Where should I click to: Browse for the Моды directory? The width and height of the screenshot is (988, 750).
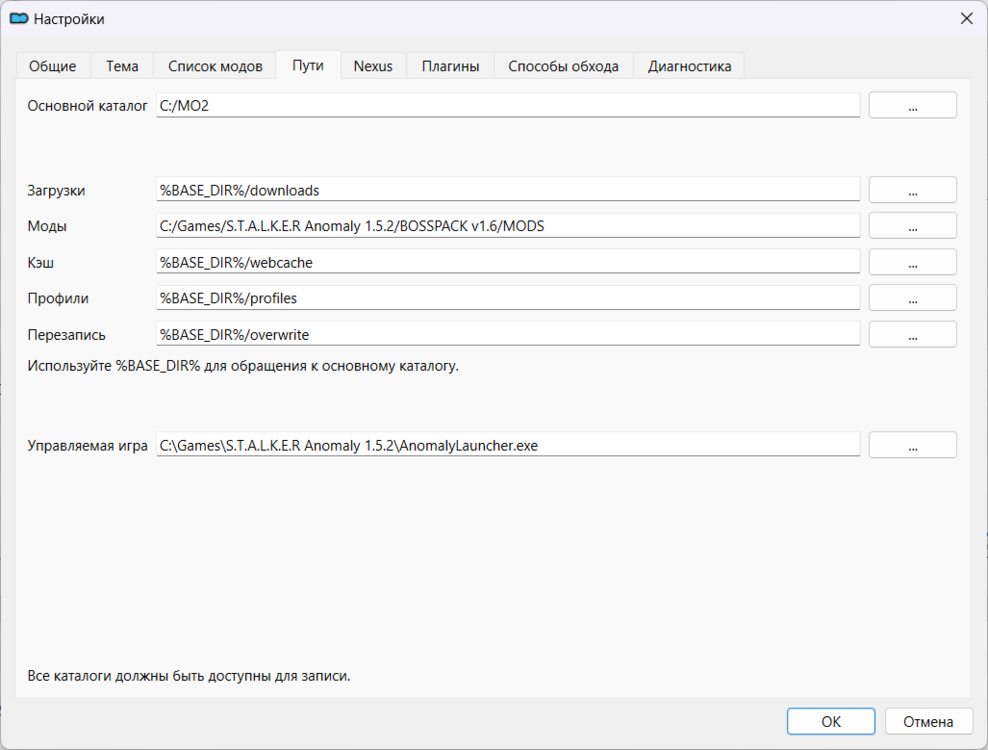click(912, 226)
